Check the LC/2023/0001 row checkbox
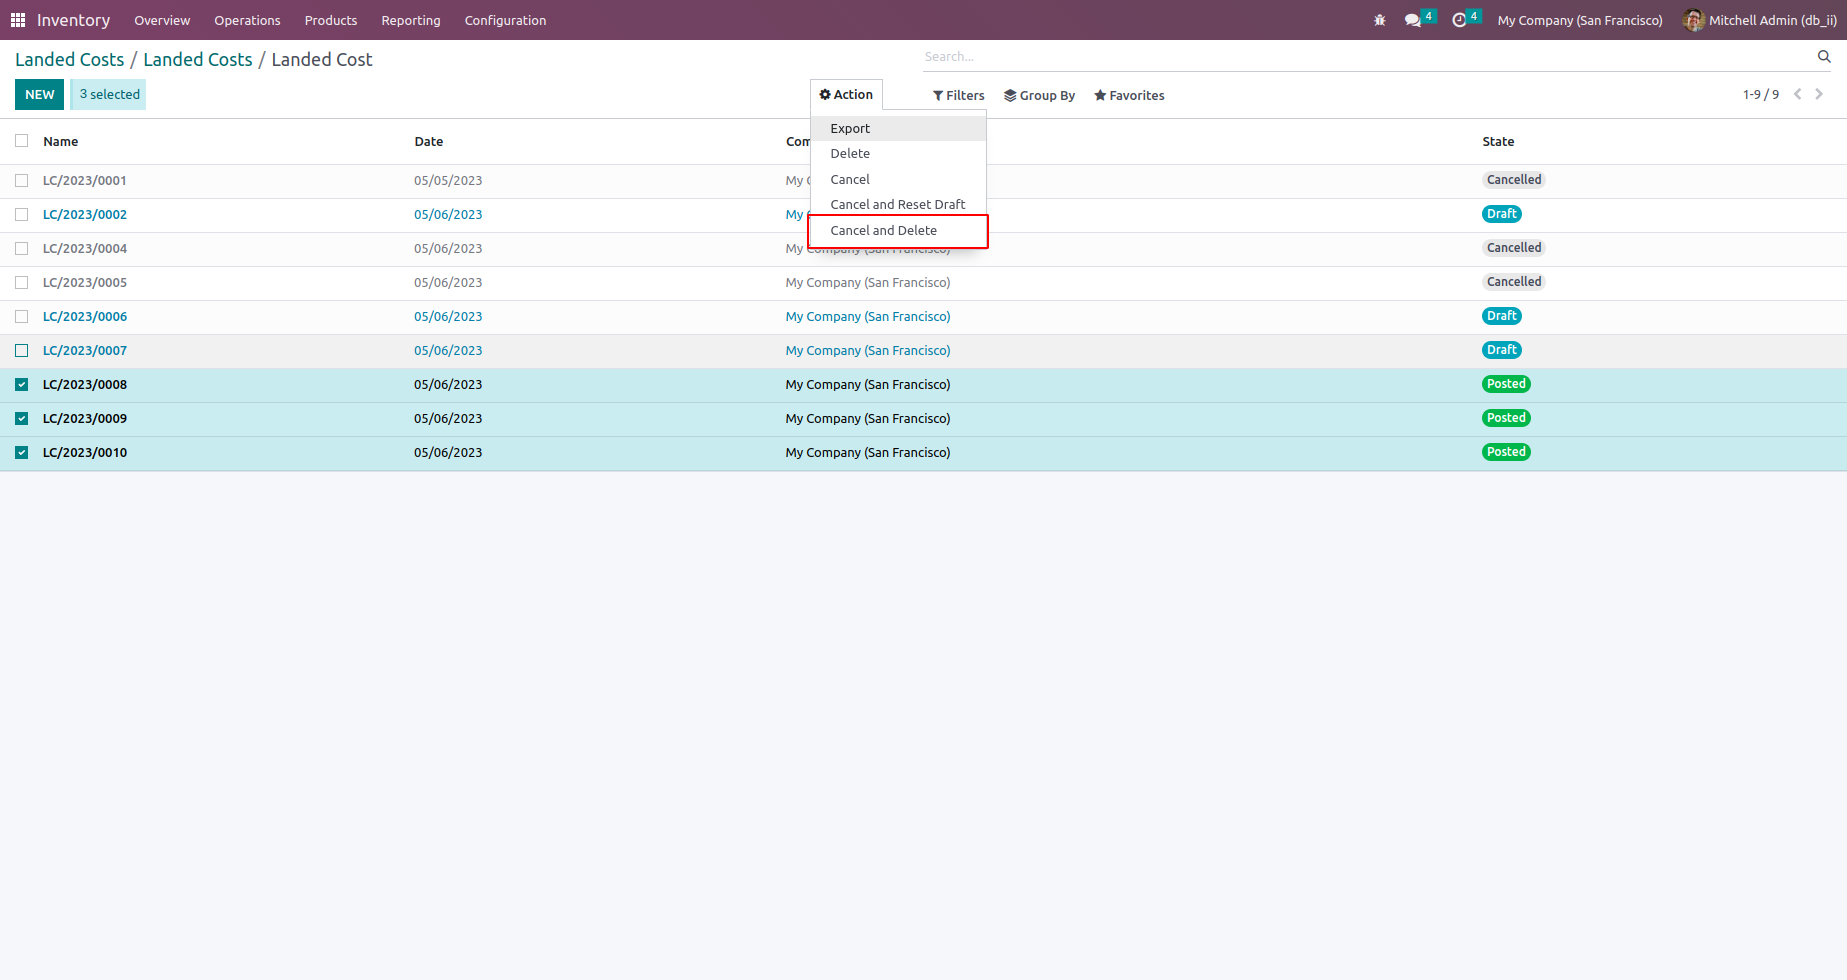Viewport: 1847px width, 980px height. 22,181
